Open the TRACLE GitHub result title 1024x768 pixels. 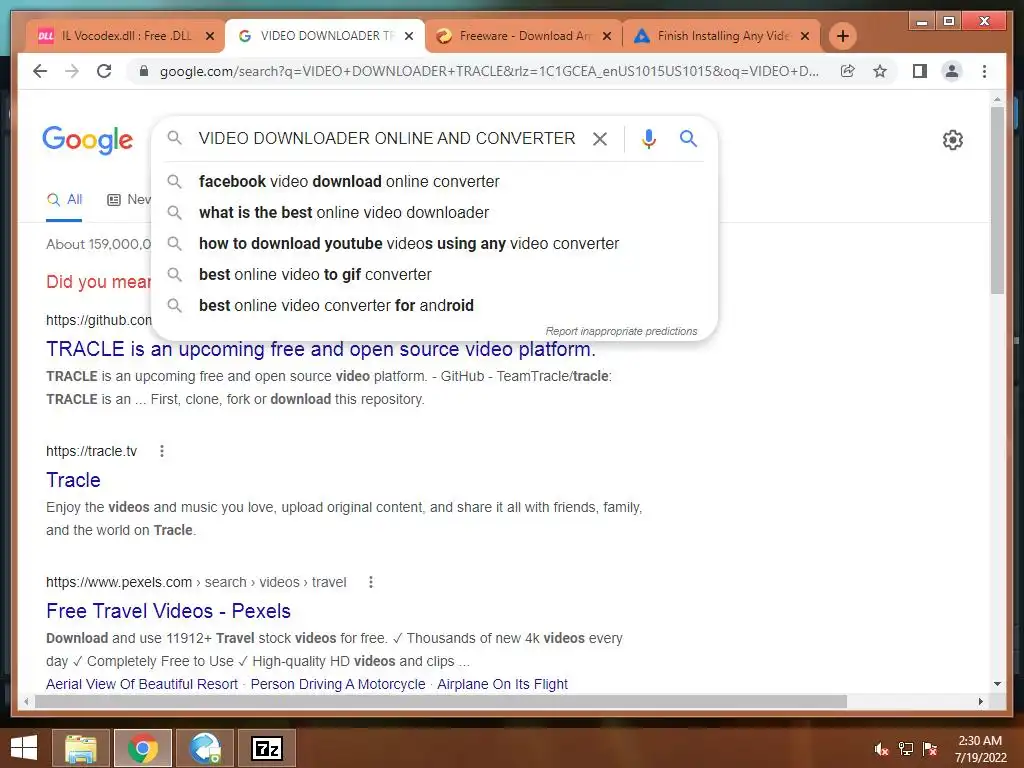coord(321,349)
